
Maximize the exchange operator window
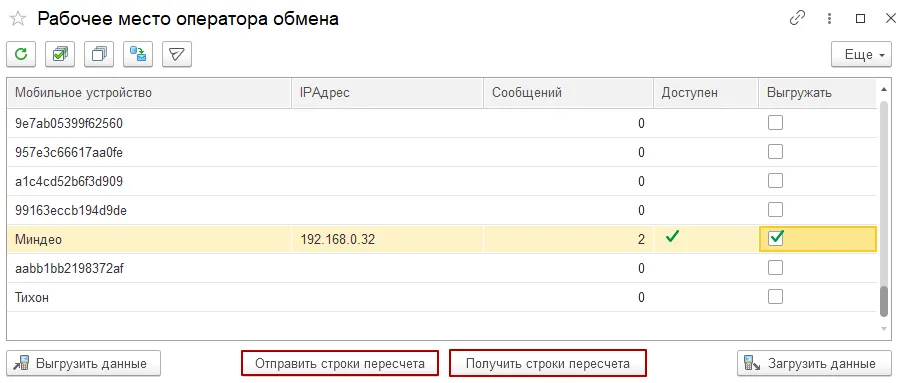click(x=860, y=19)
